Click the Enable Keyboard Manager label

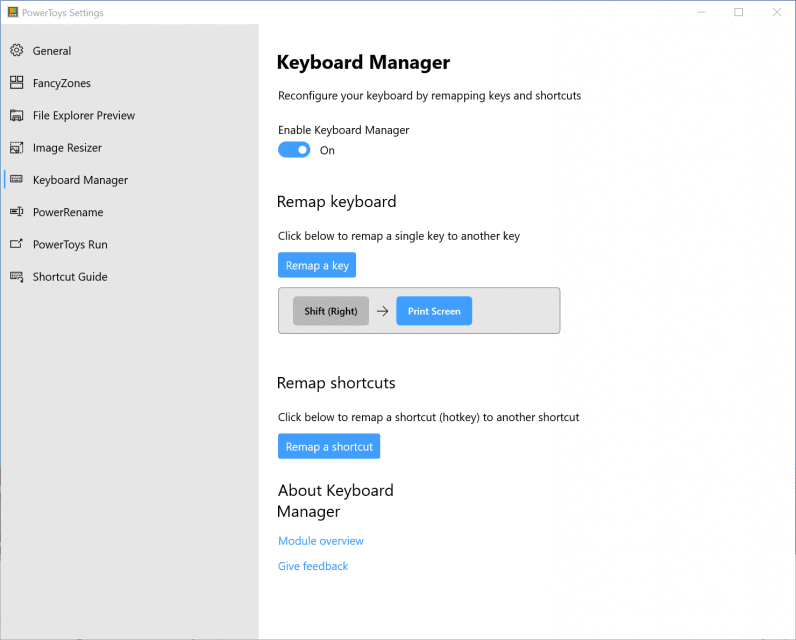(344, 130)
